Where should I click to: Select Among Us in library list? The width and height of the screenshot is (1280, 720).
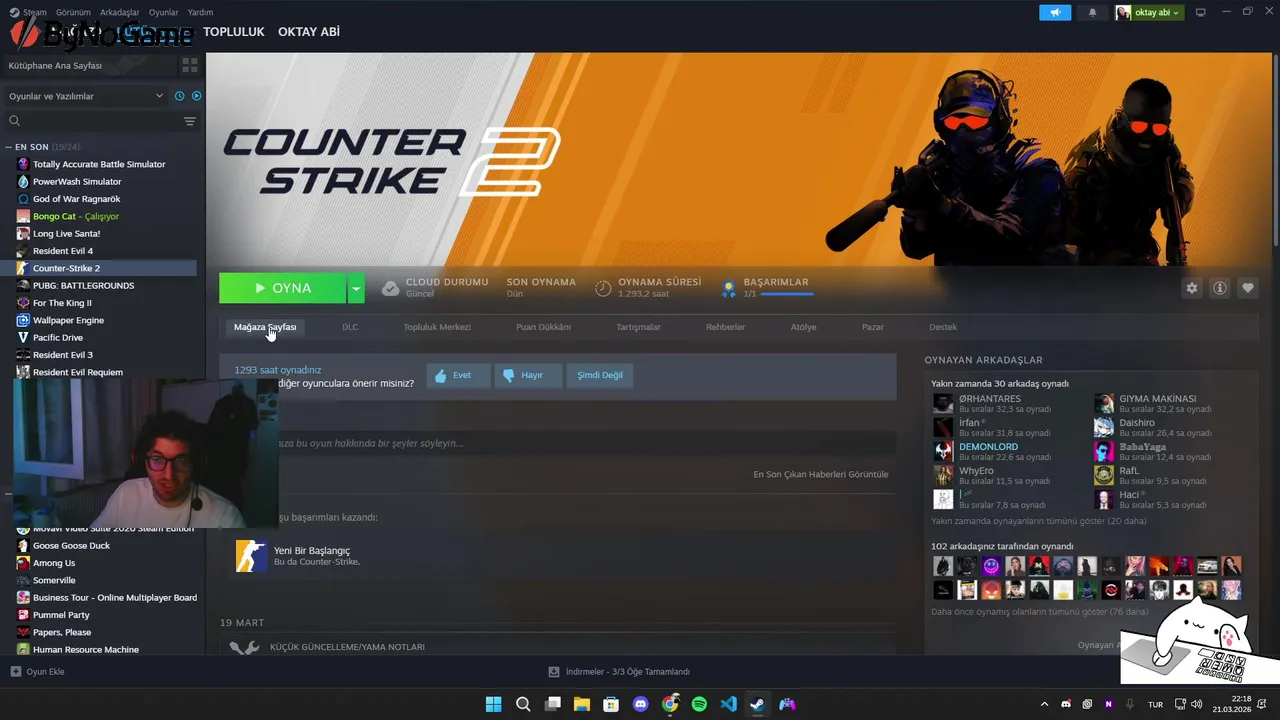(x=54, y=563)
